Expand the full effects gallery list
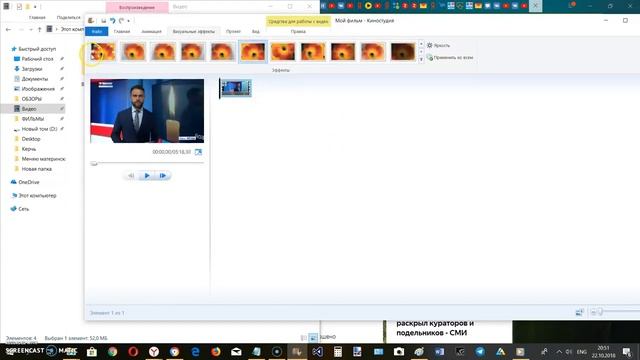This screenshot has width=640, height=360. [x=421, y=60]
